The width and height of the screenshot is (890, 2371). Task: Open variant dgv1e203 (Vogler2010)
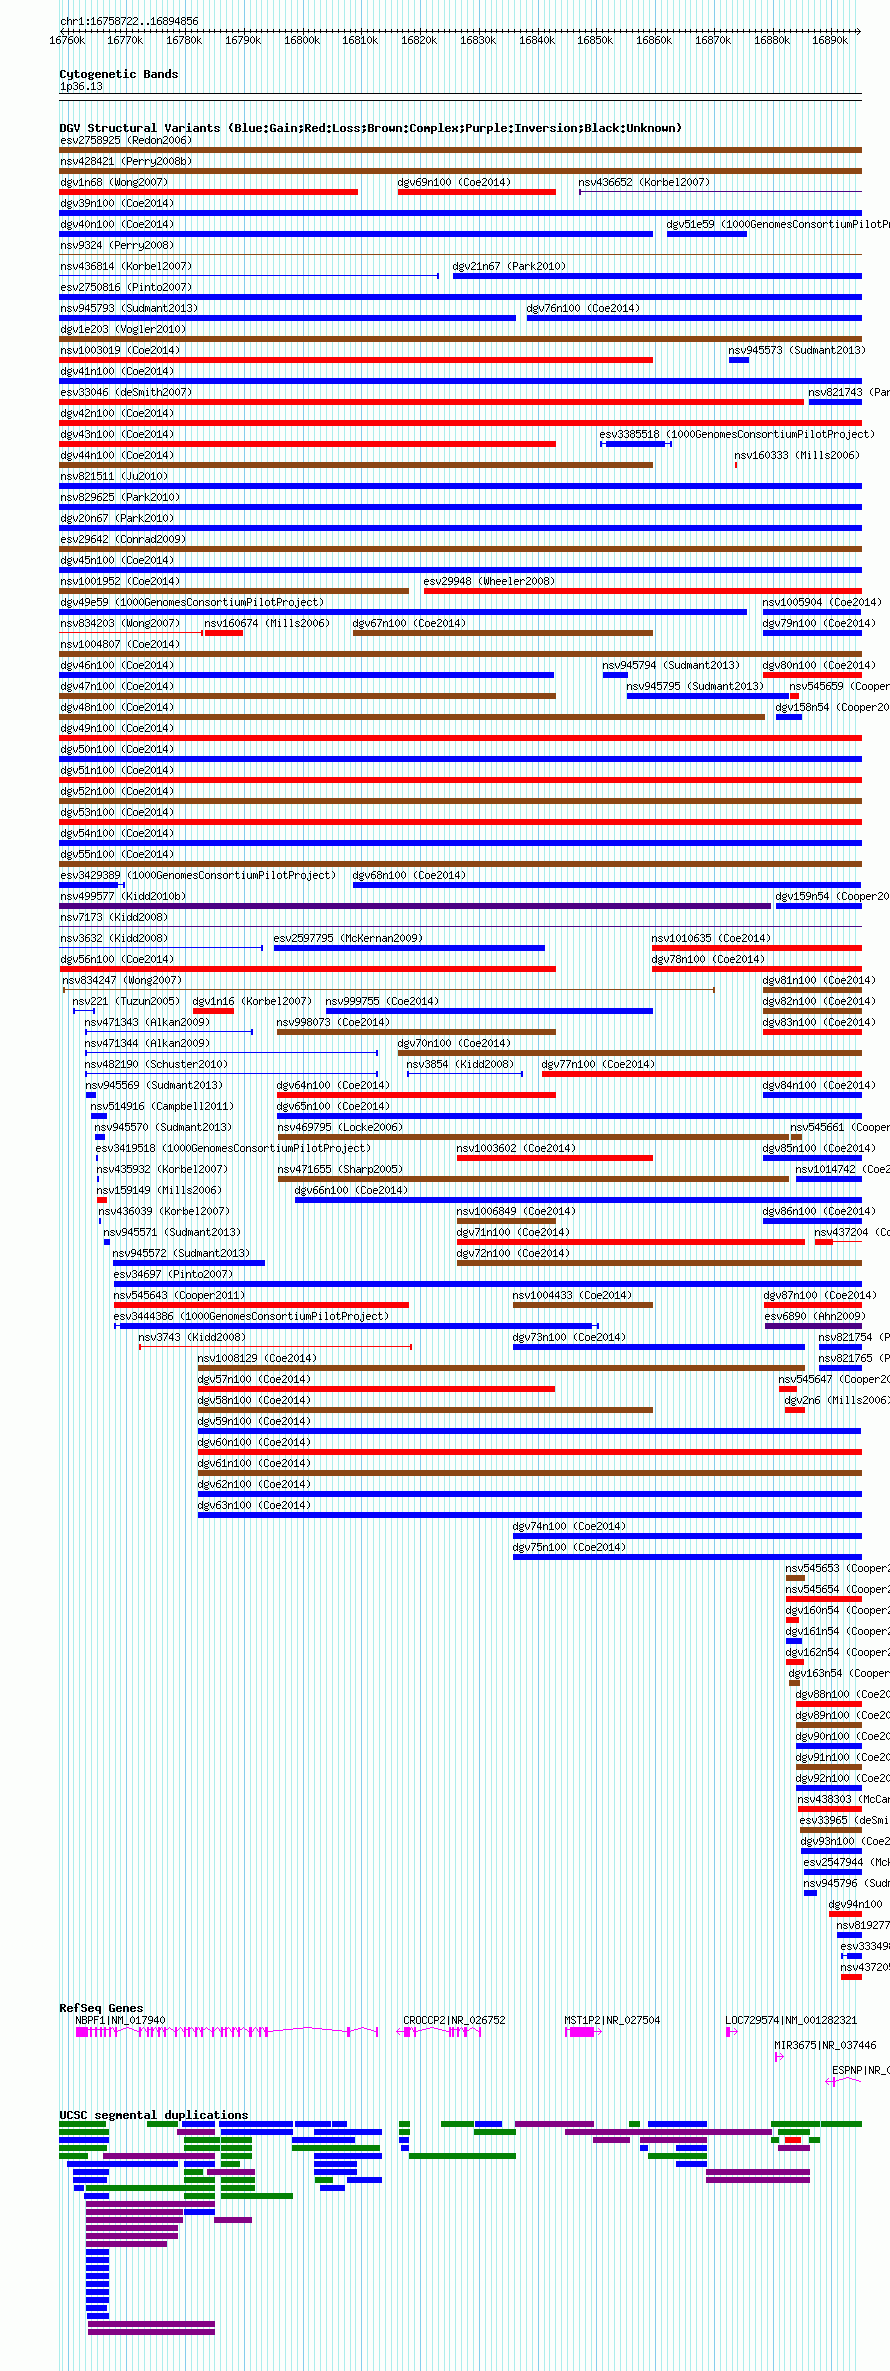[x=123, y=329]
